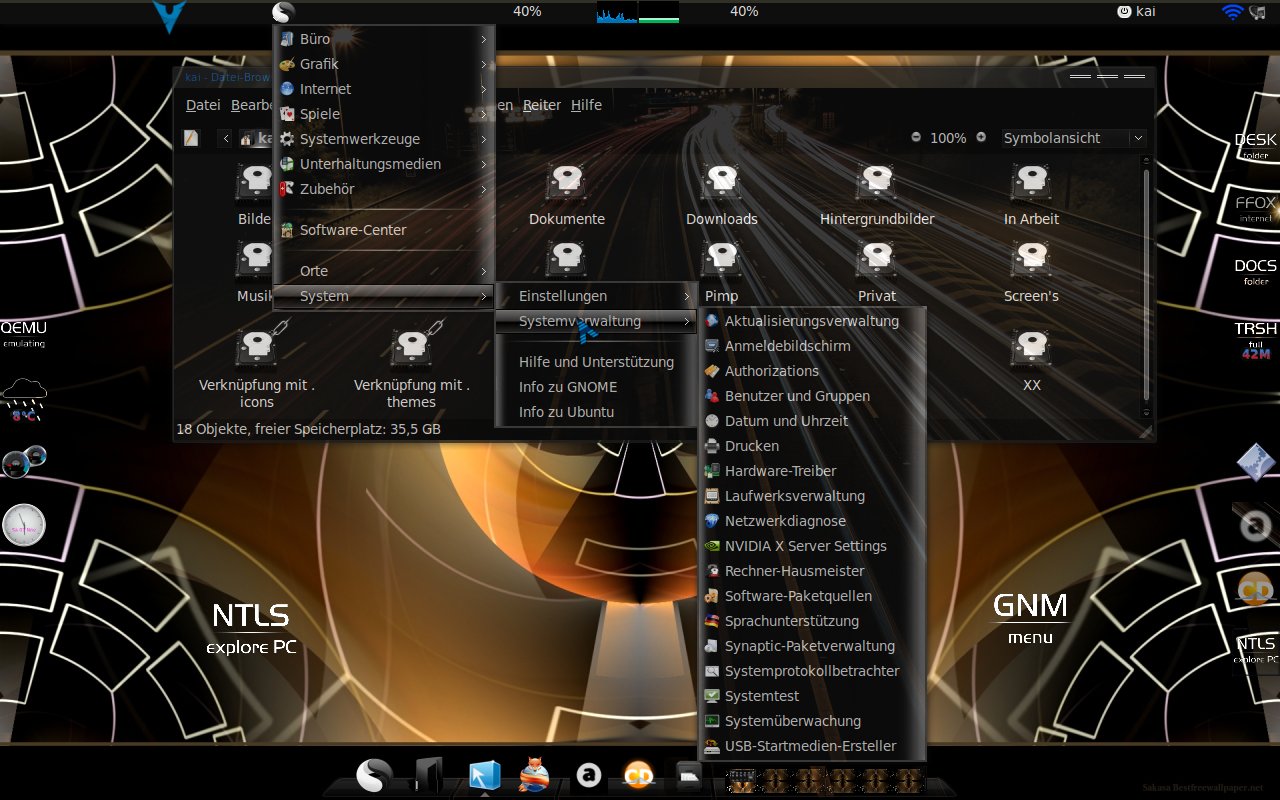
Task: Click the Systemüberwachung icon
Action: [x=712, y=721]
